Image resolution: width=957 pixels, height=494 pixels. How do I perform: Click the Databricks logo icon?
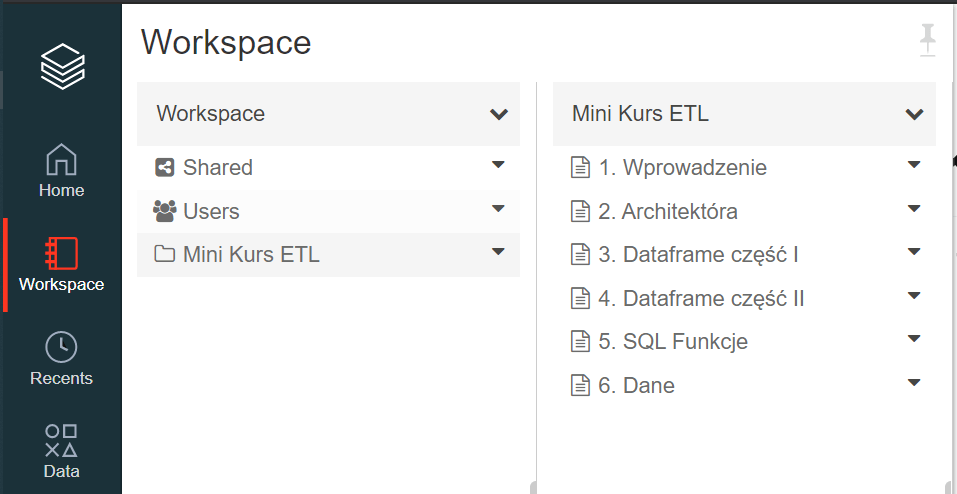tap(62, 66)
